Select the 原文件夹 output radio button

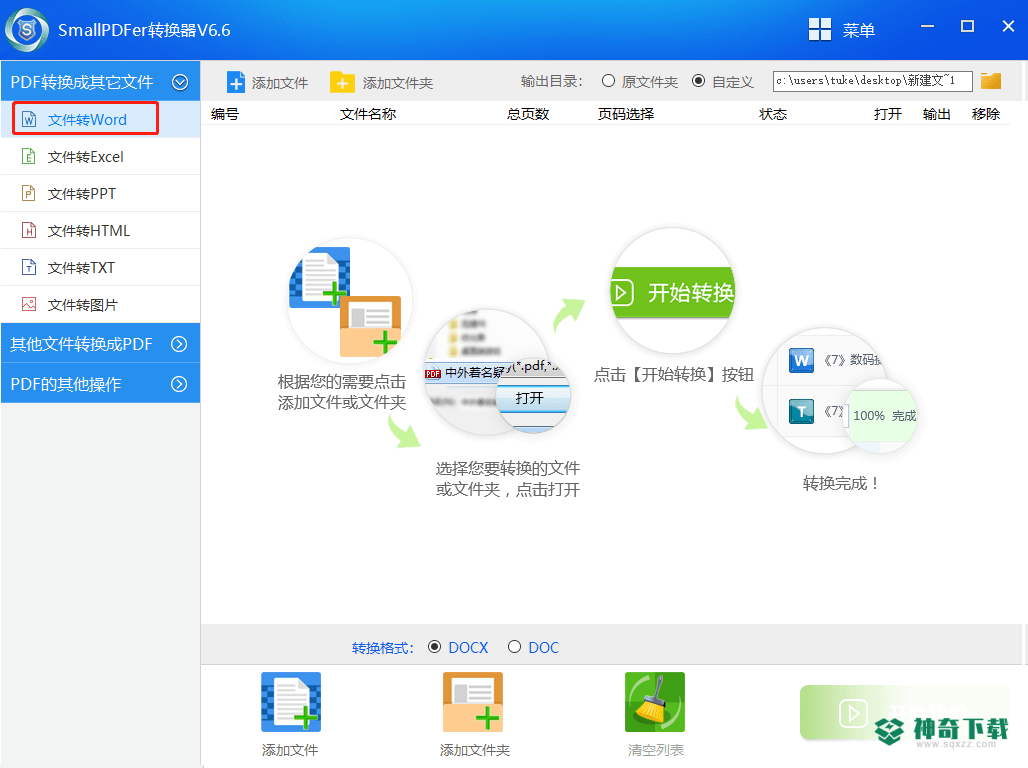608,81
